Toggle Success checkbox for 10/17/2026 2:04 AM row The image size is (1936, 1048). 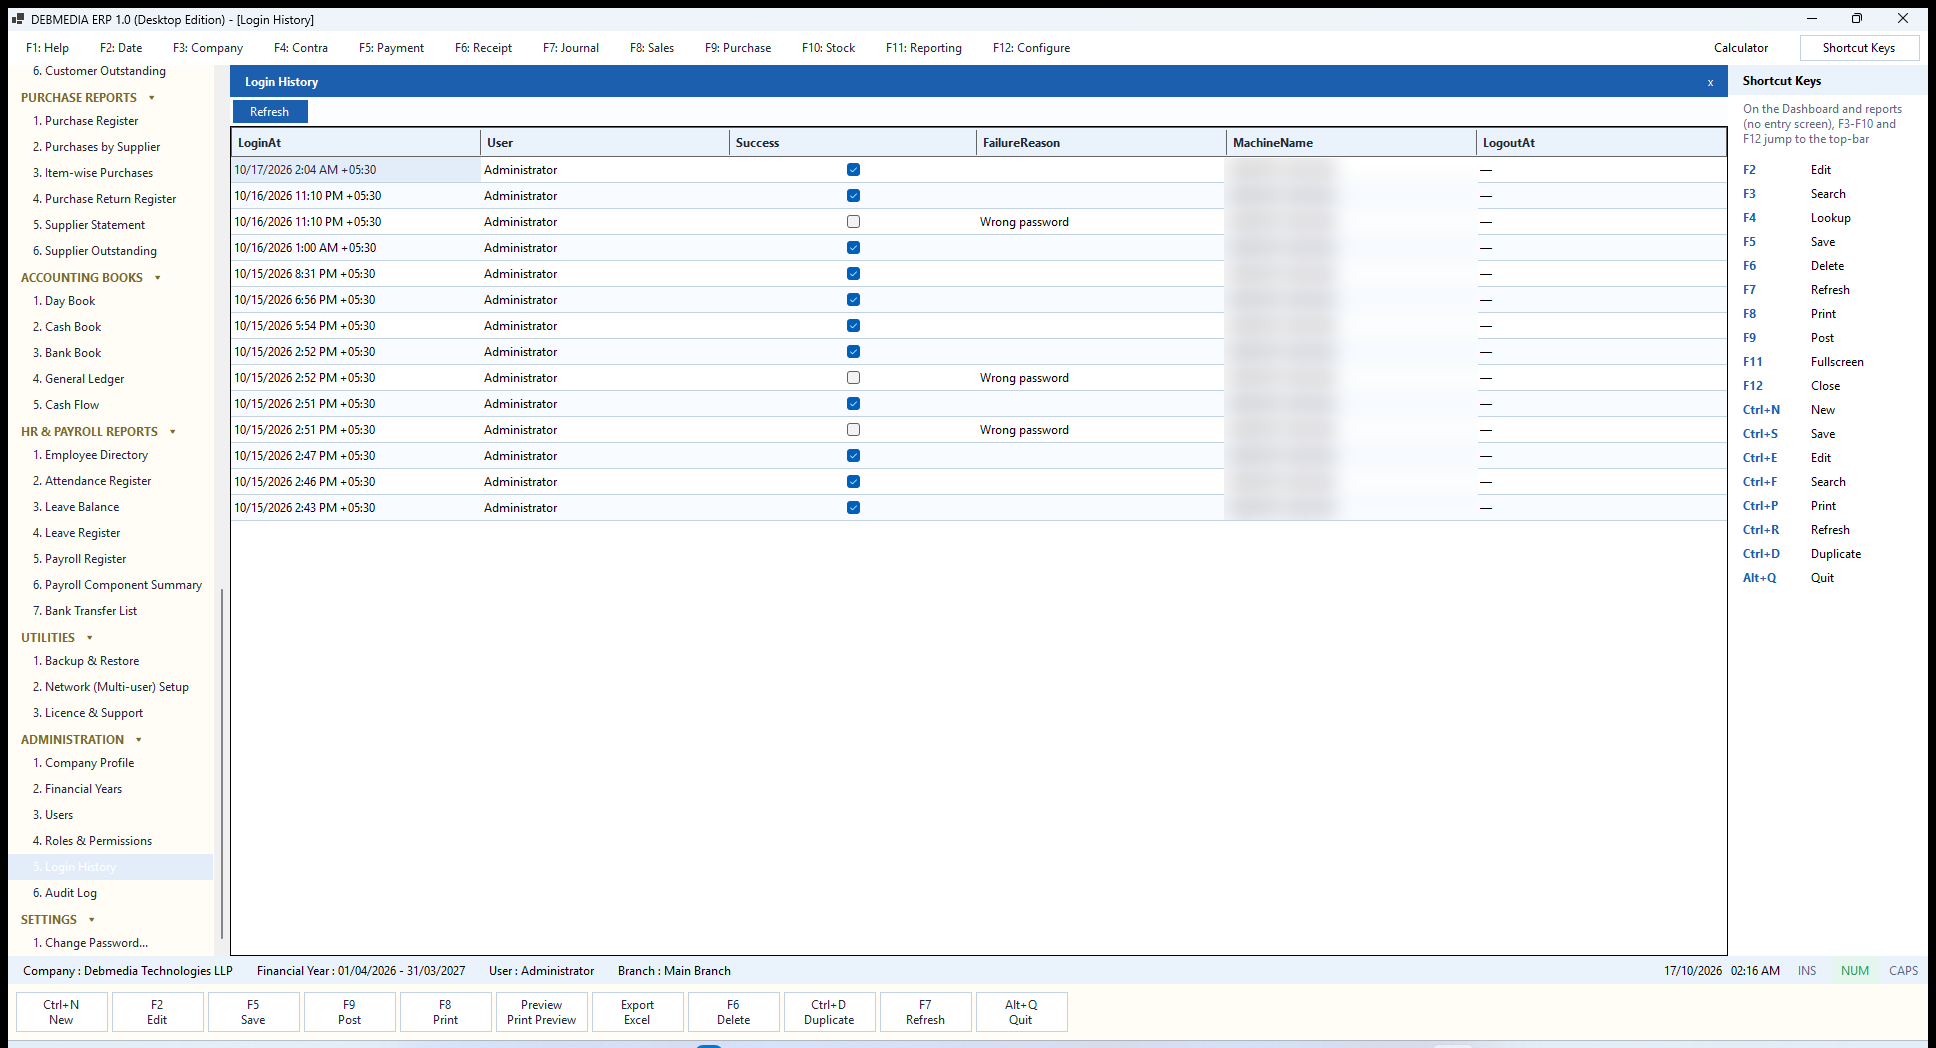click(853, 170)
